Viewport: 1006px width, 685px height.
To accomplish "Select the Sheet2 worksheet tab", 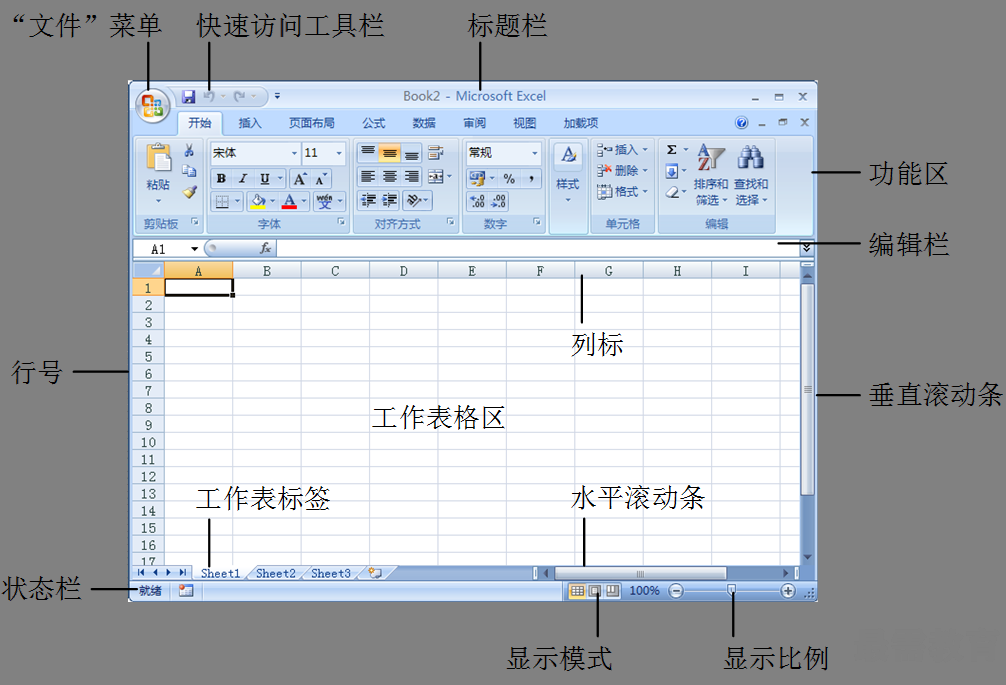I will coord(275,573).
